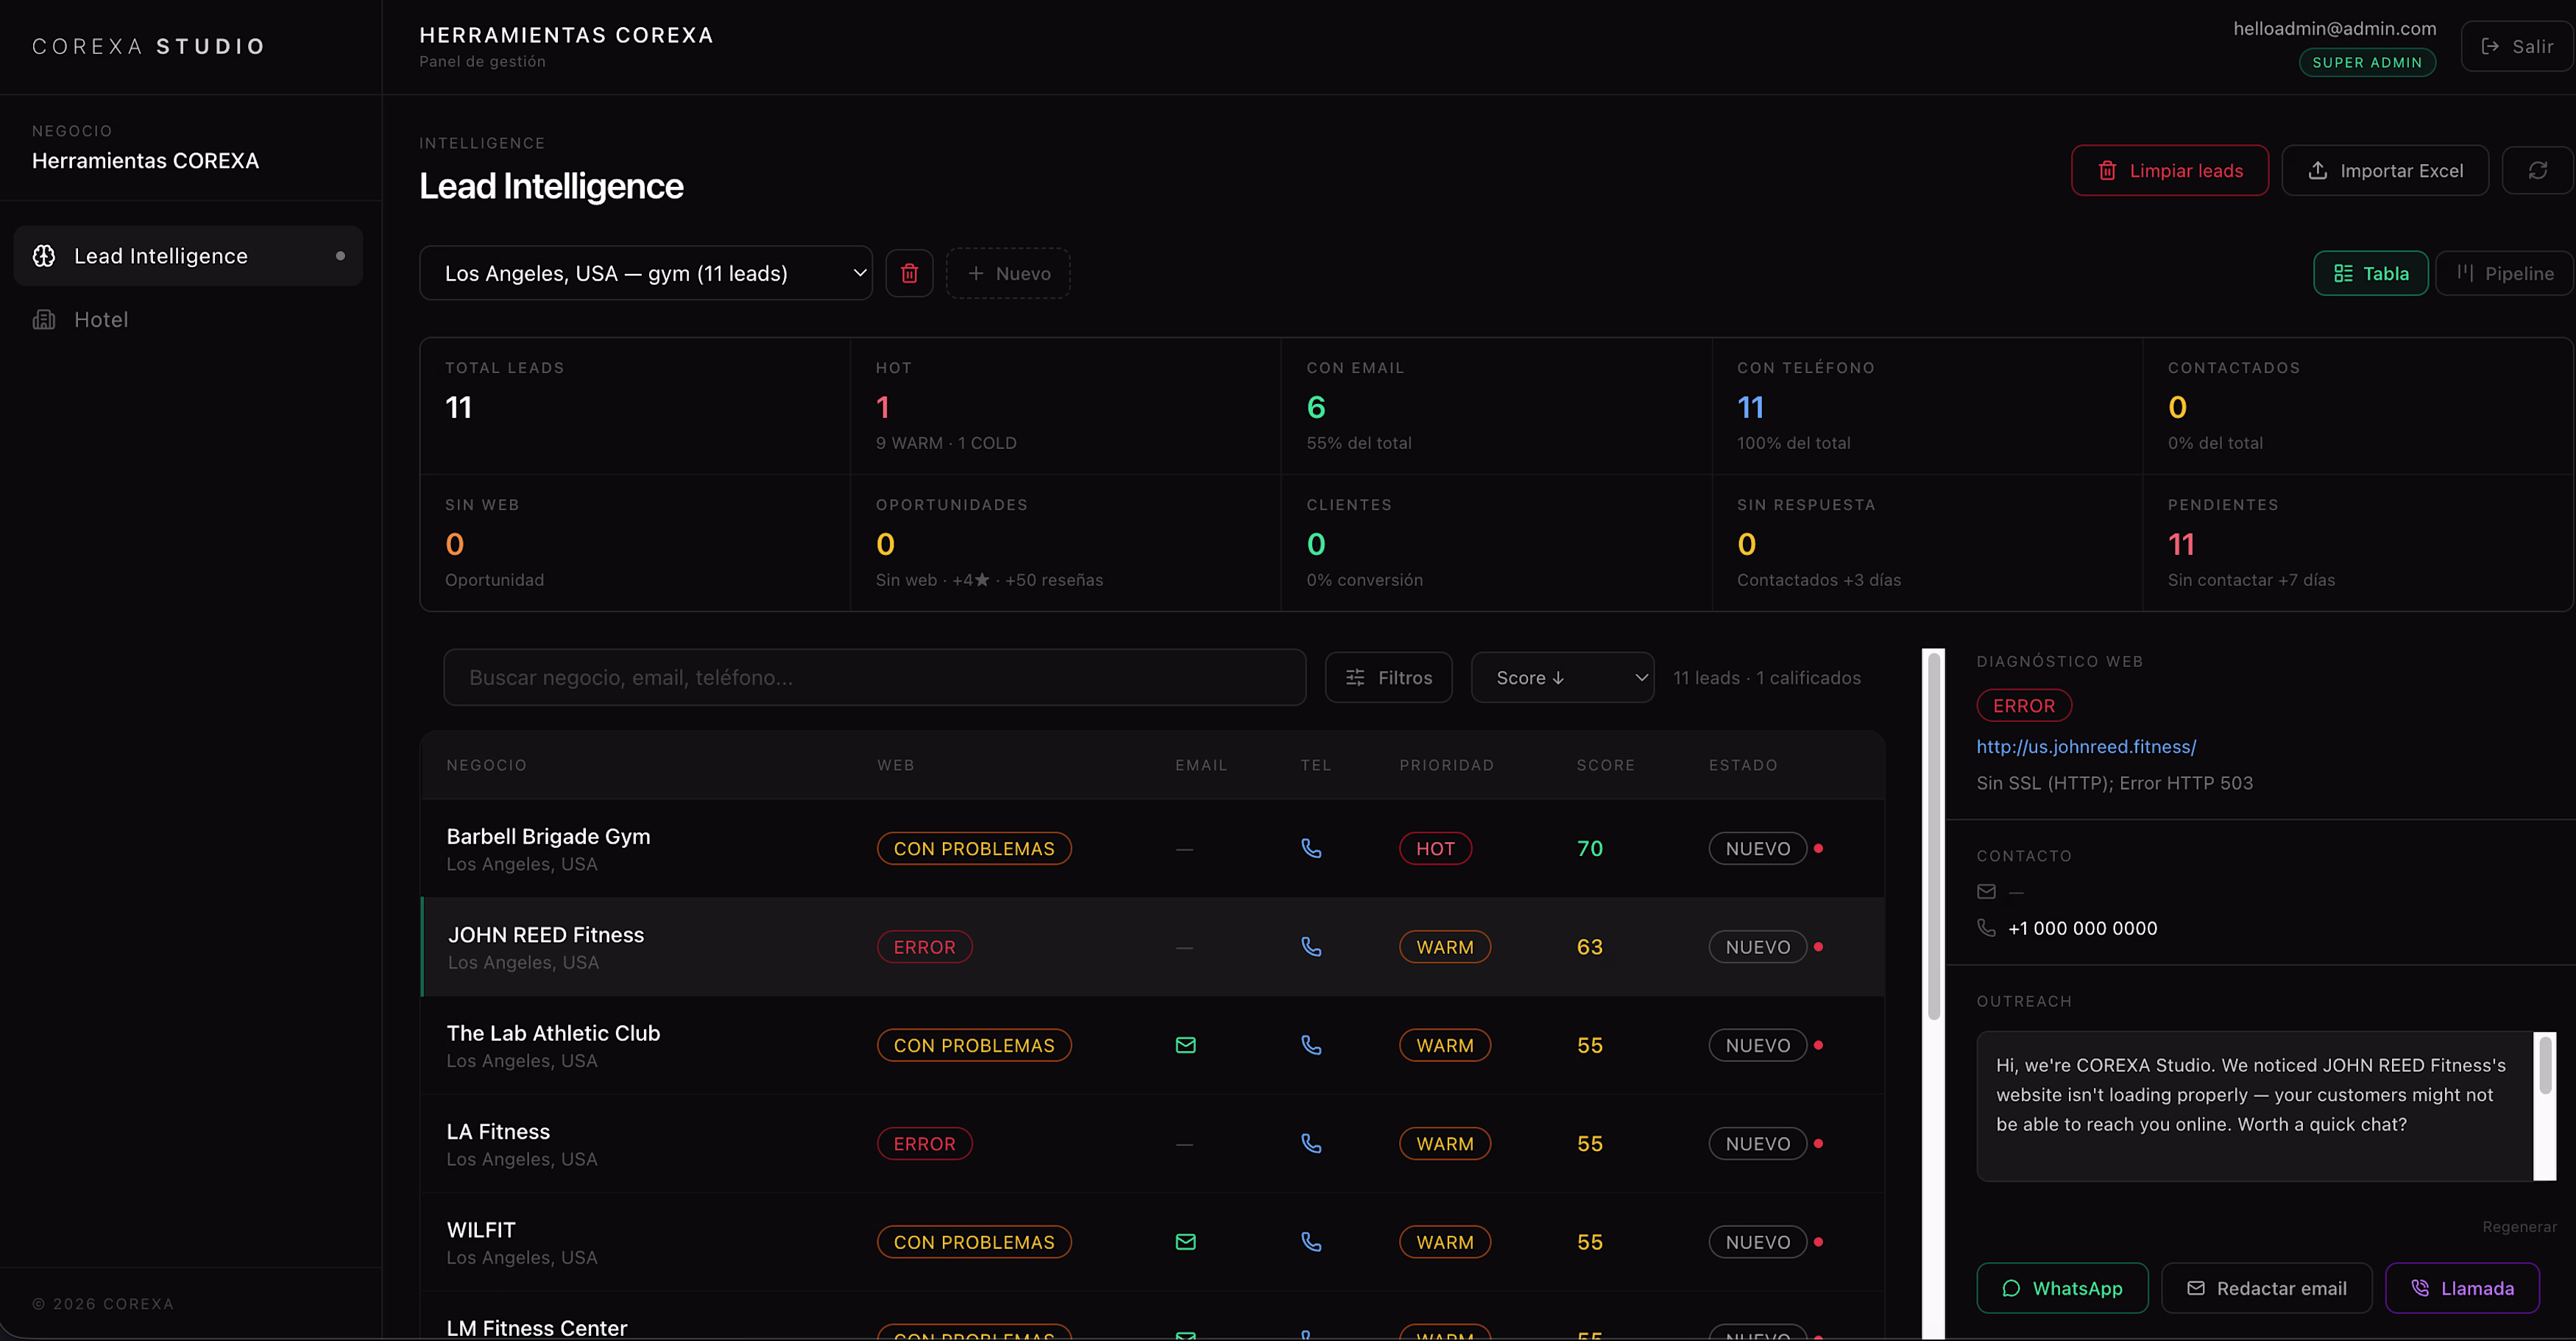
Task: Click the search leads input field
Action: point(874,678)
